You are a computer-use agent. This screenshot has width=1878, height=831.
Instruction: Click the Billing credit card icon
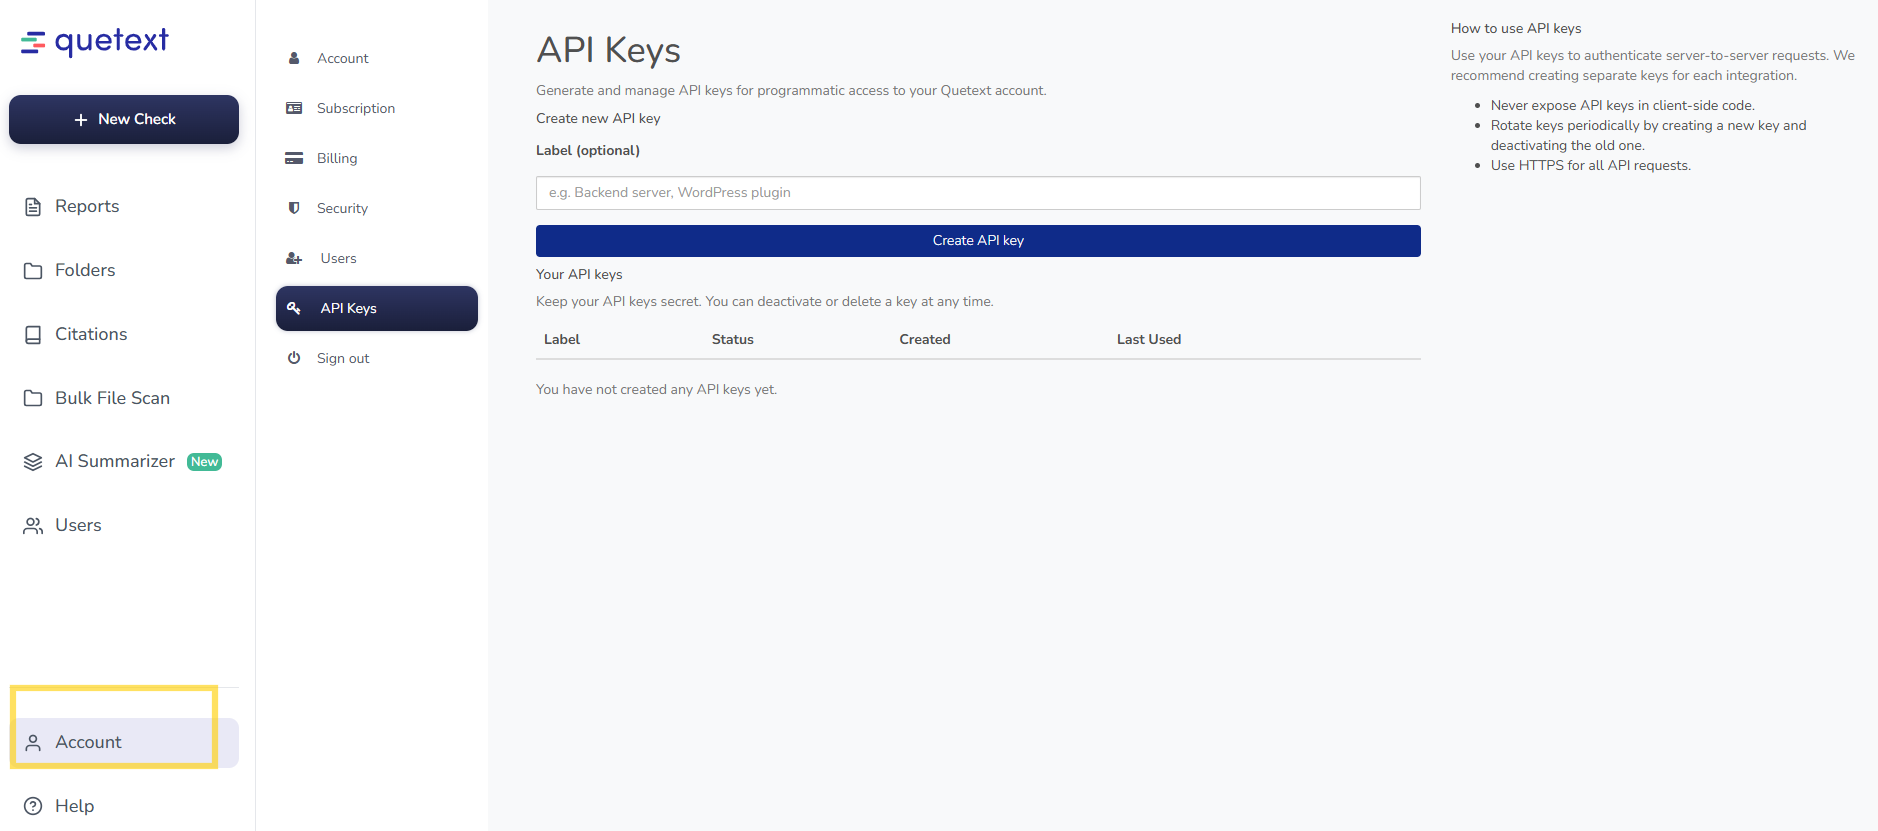point(294,158)
